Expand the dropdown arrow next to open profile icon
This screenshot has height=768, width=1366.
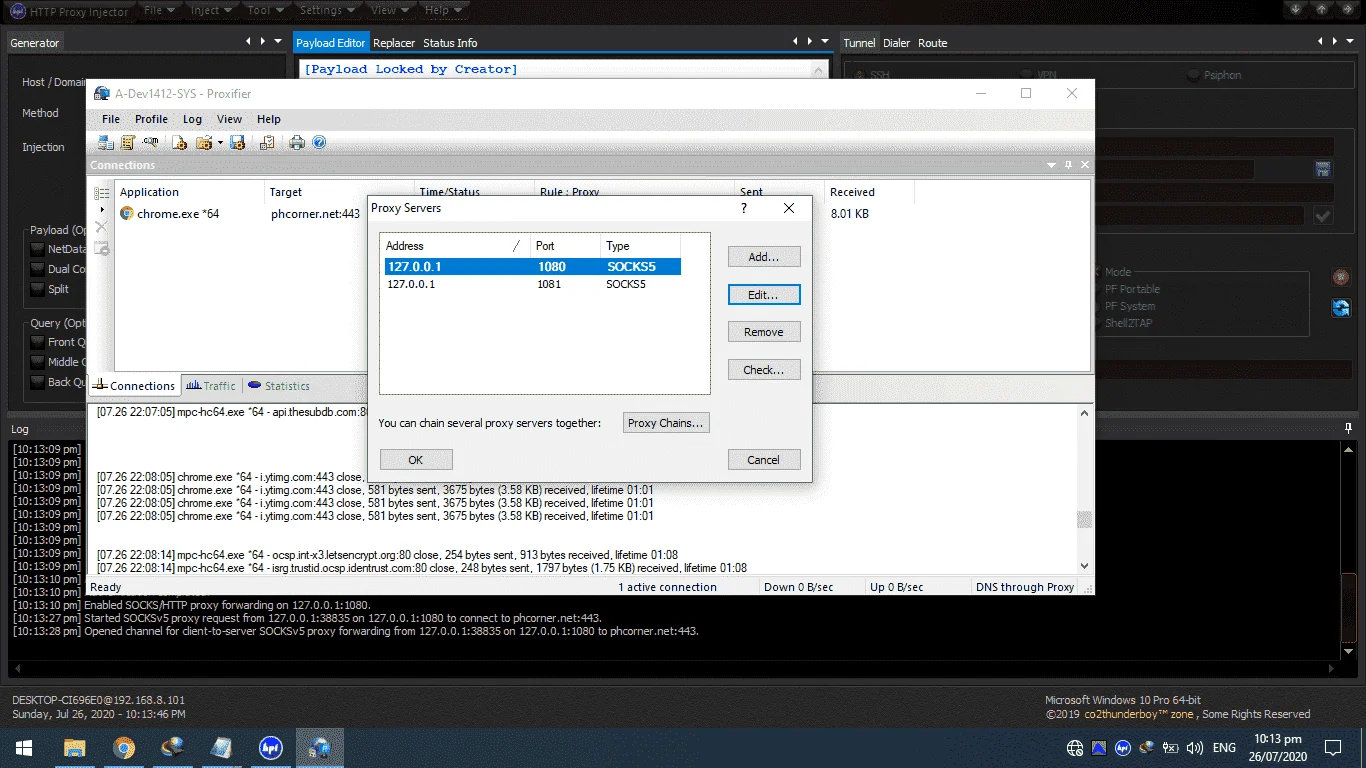pos(220,143)
